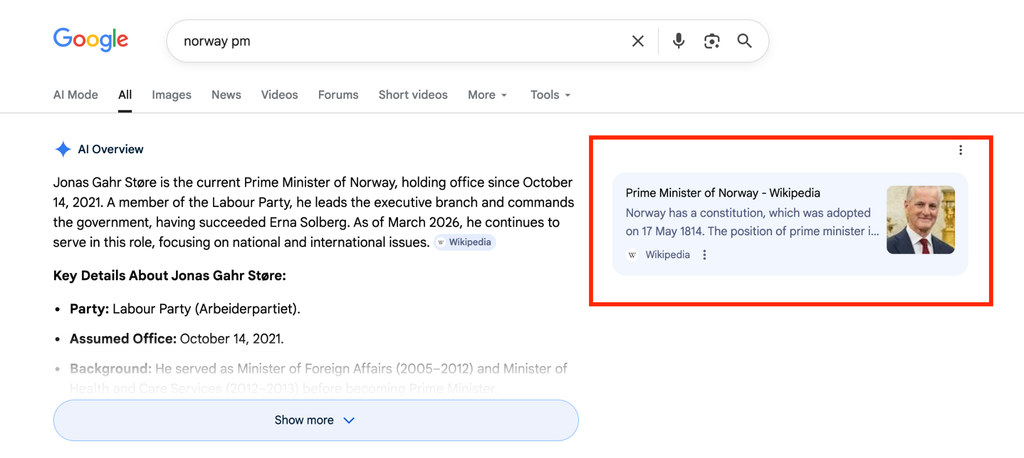Image resolution: width=1024 pixels, height=458 pixels.
Task: Open 'Prime Minister of Norway - Wikipedia' link
Action: tap(723, 193)
